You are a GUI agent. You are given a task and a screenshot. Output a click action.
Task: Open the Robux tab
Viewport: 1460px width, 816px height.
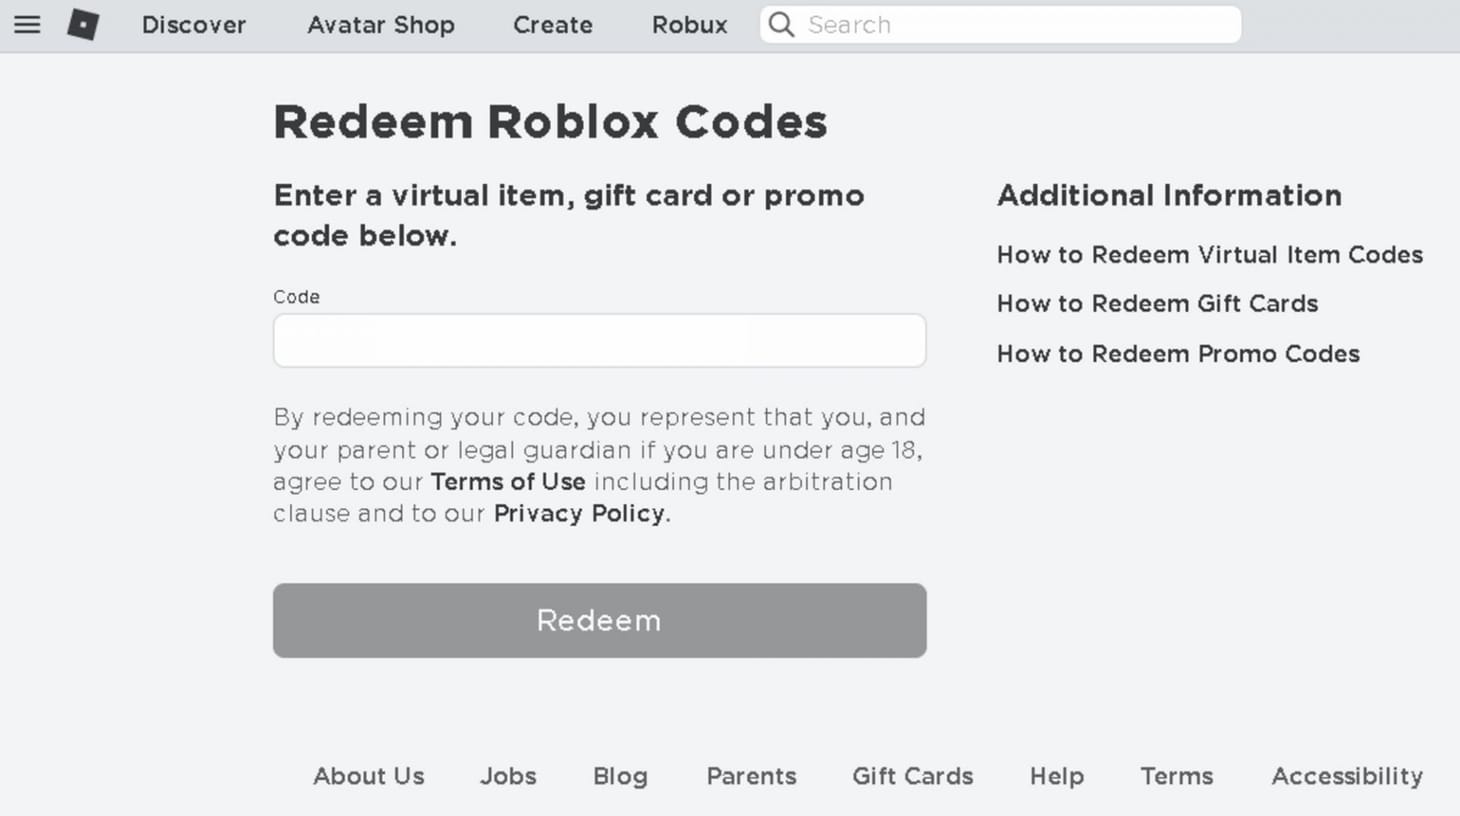click(688, 25)
